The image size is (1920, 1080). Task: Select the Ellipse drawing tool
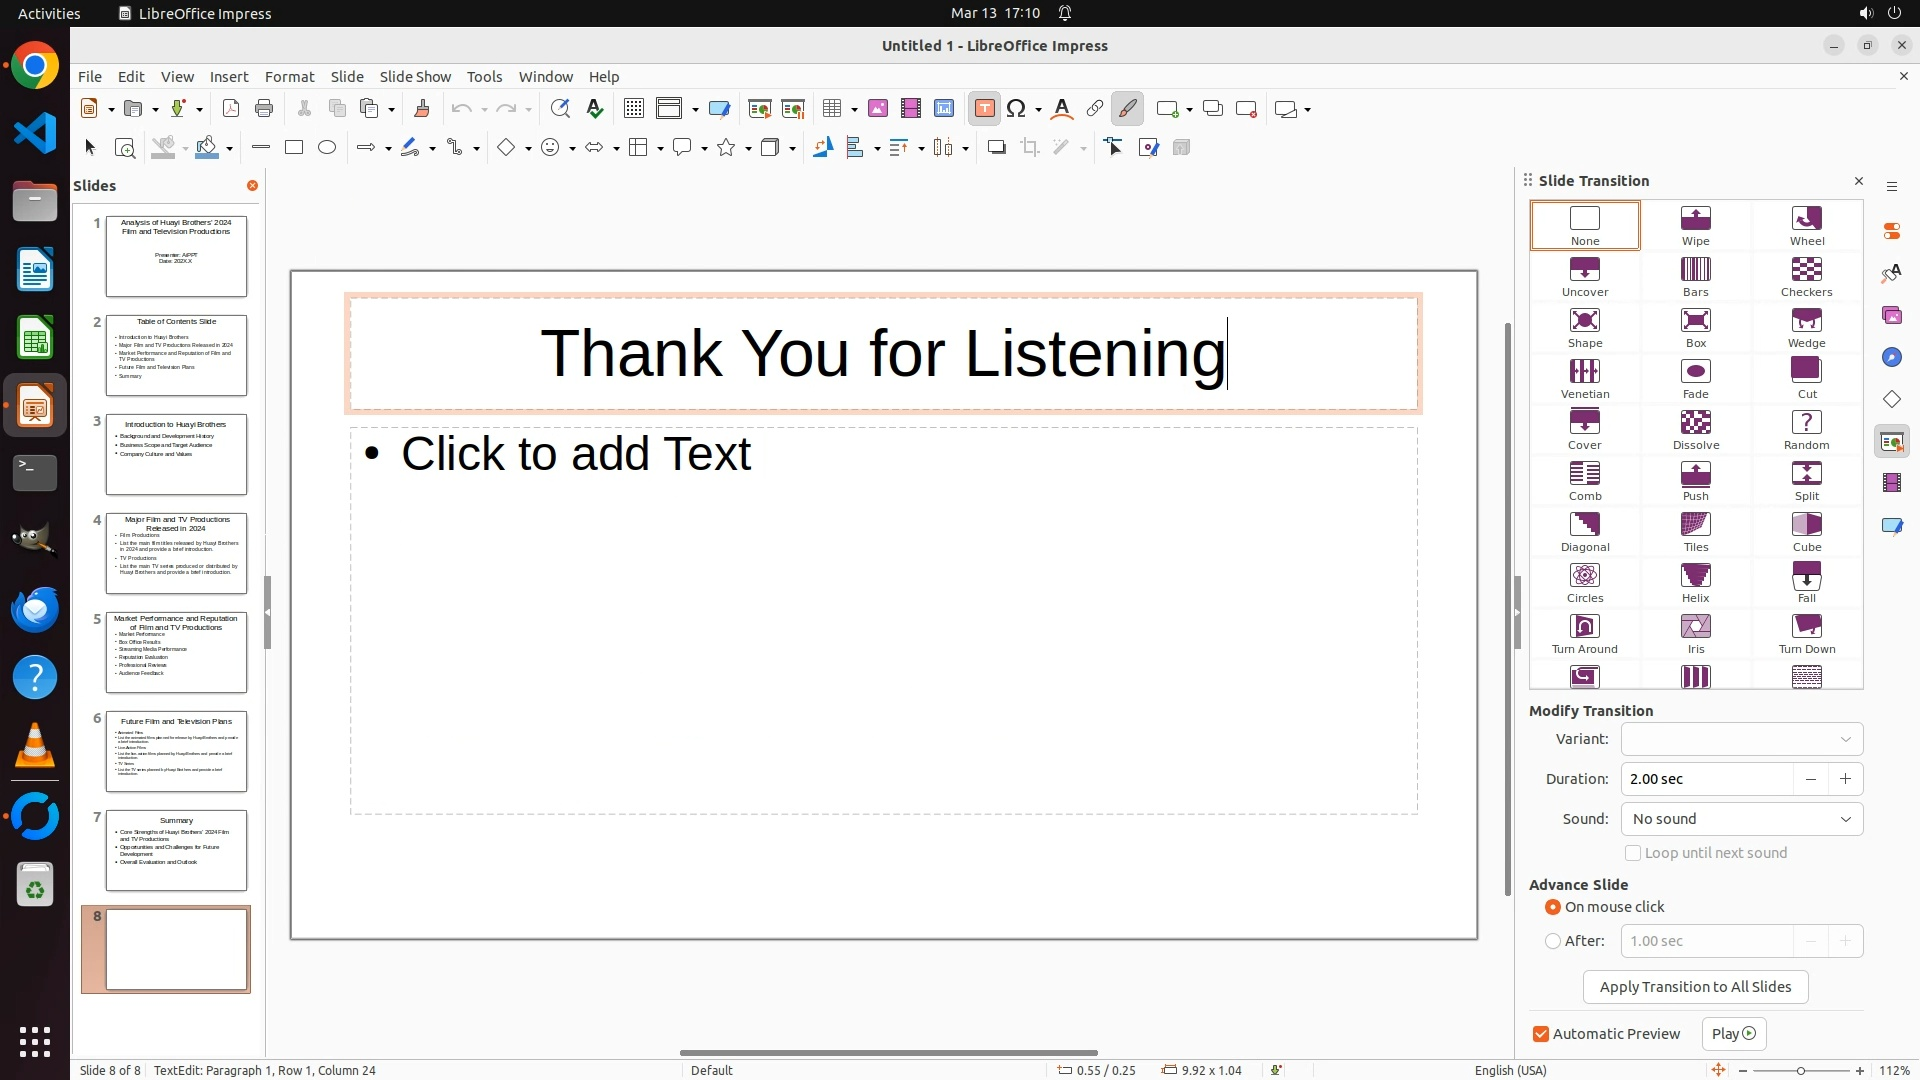tap(327, 148)
